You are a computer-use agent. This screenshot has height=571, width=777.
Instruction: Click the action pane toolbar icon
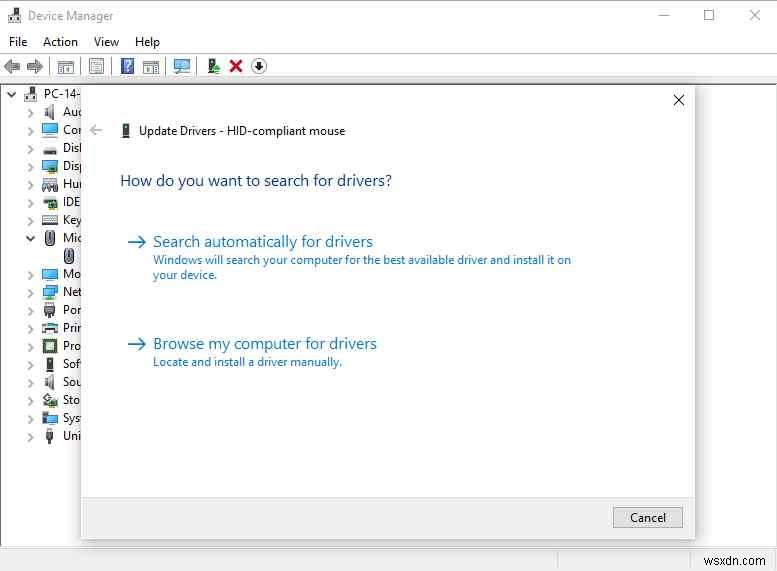click(x=151, y=66)
